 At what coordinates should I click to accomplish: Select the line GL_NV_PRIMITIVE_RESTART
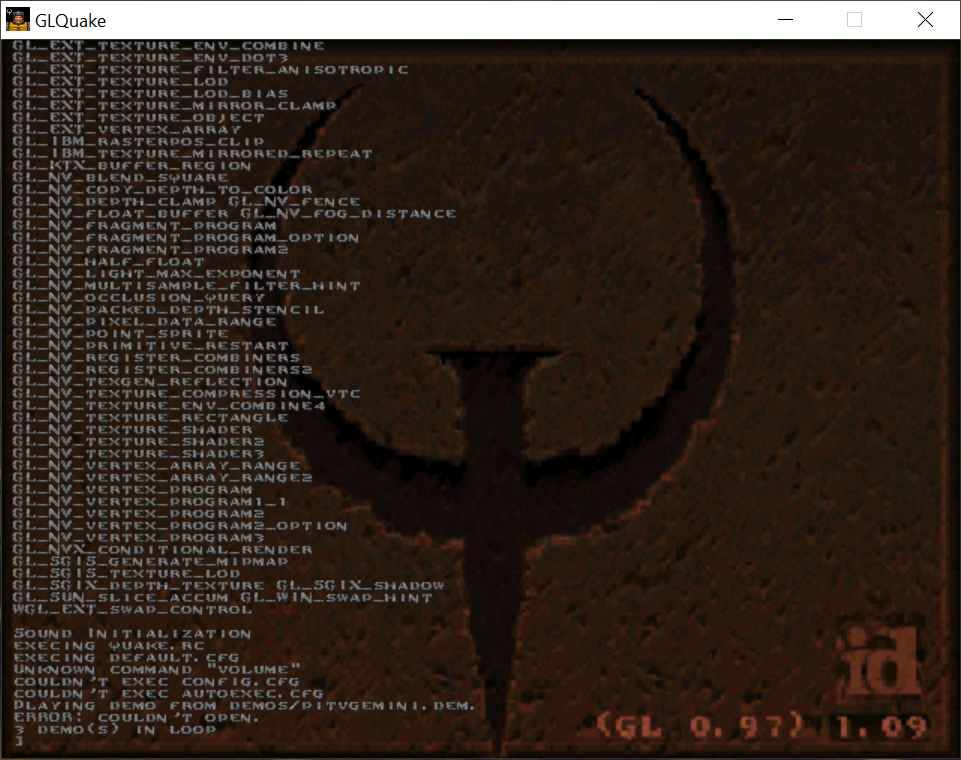[150, 346]
